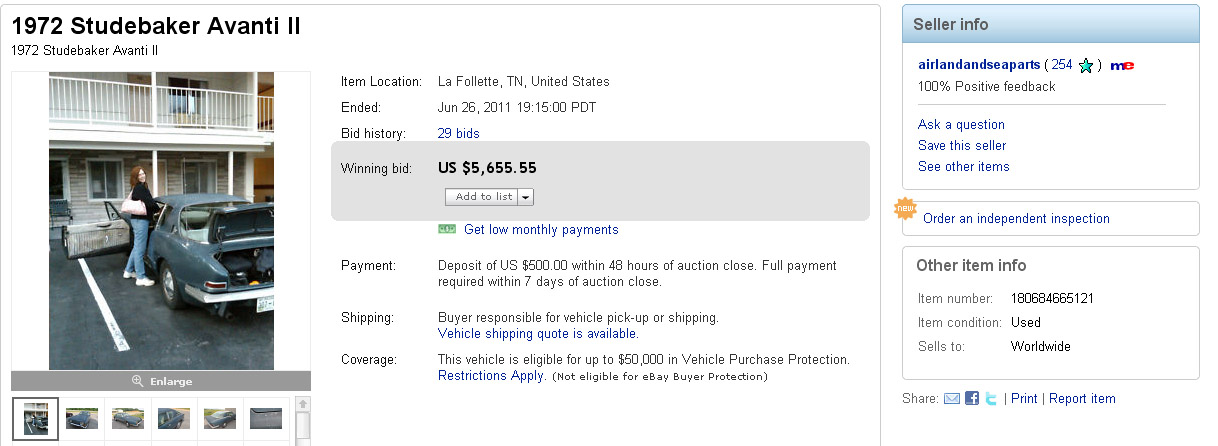Order an independent inspection

click(1016, 218)
